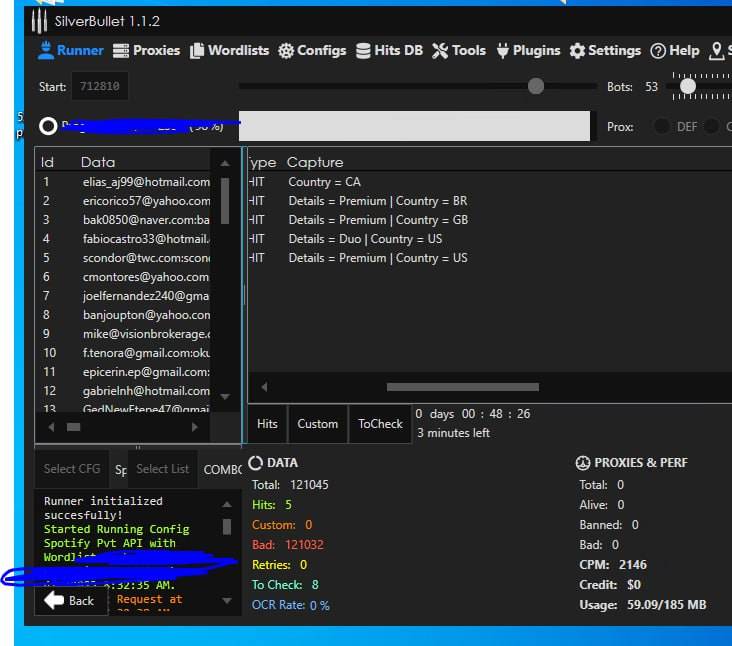732x646 pixels.
Task: Click the Configs gear icon
Action: [x=286, y=51]
